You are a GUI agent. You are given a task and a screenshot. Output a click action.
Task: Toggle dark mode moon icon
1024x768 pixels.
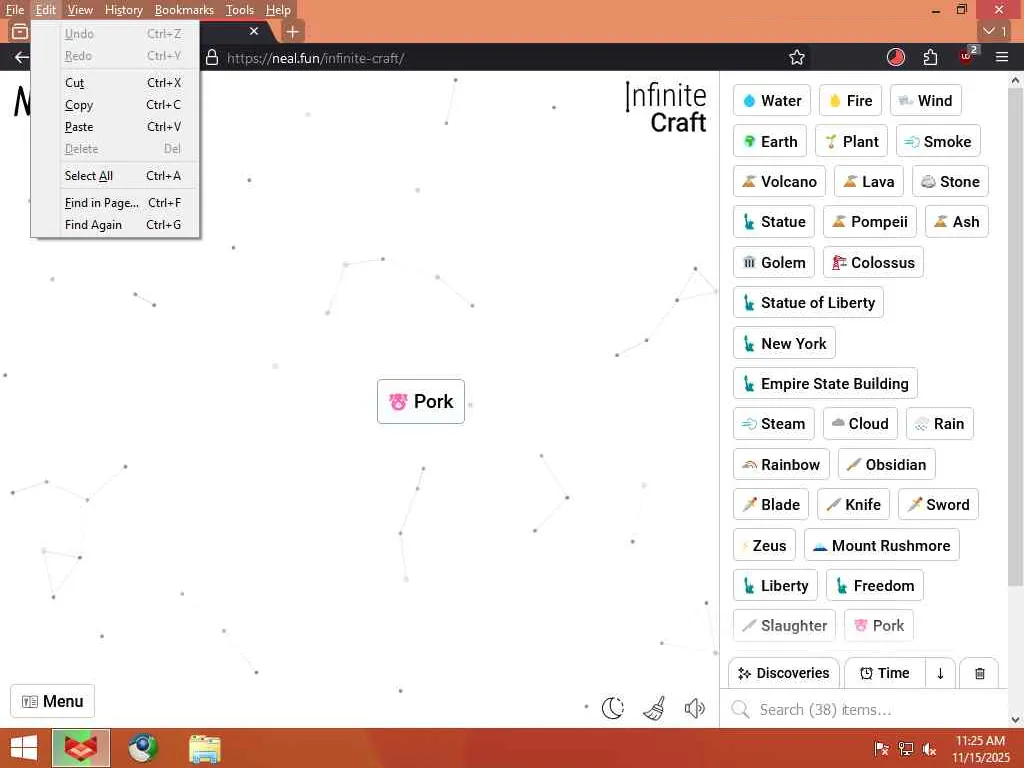point(613,708)
